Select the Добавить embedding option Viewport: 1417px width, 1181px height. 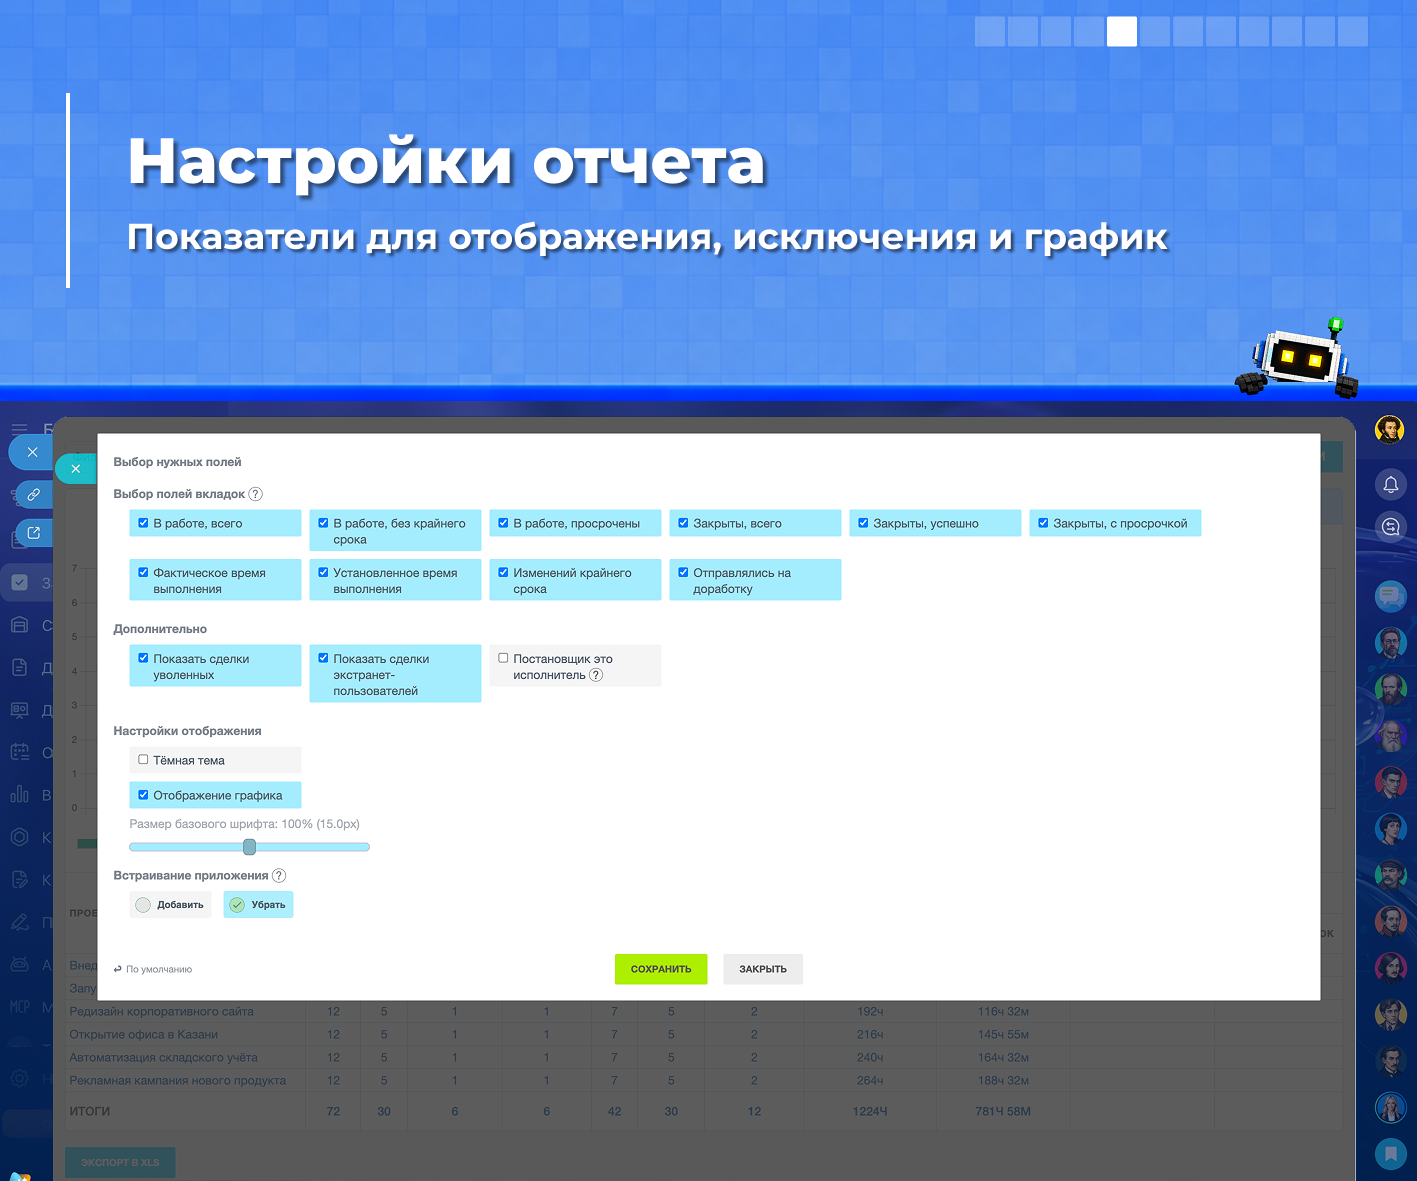170,905
